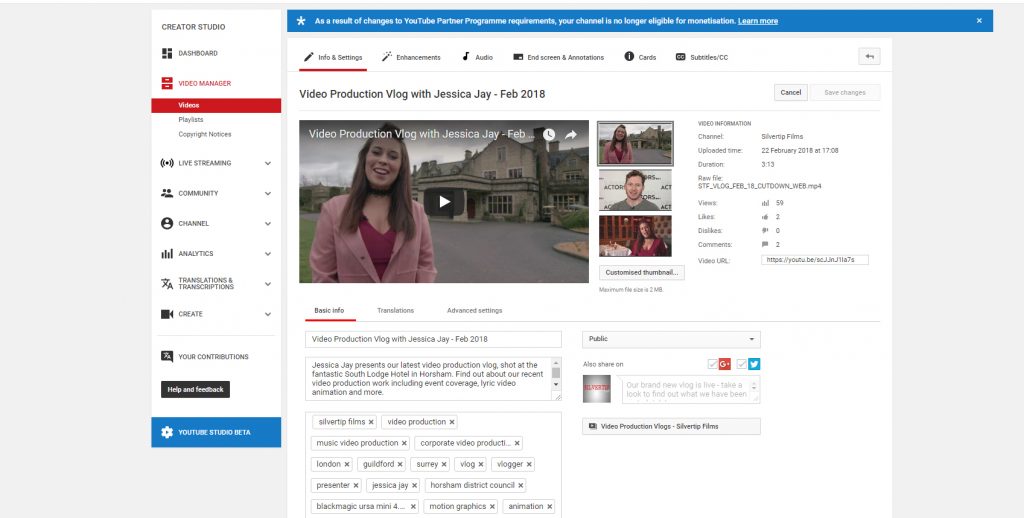Remove the jessica jay tag
This screenshot has height=518, width=1024.
tap(414, 486)
